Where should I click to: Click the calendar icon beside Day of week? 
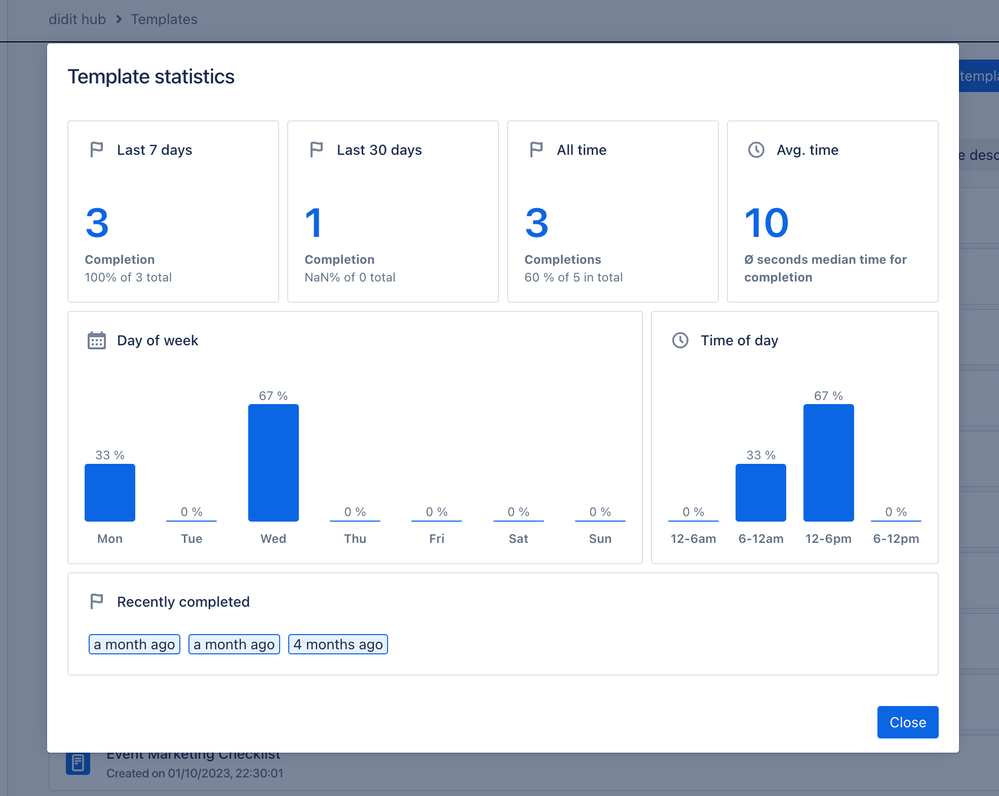pyautogui.click(x=96, y=340)
